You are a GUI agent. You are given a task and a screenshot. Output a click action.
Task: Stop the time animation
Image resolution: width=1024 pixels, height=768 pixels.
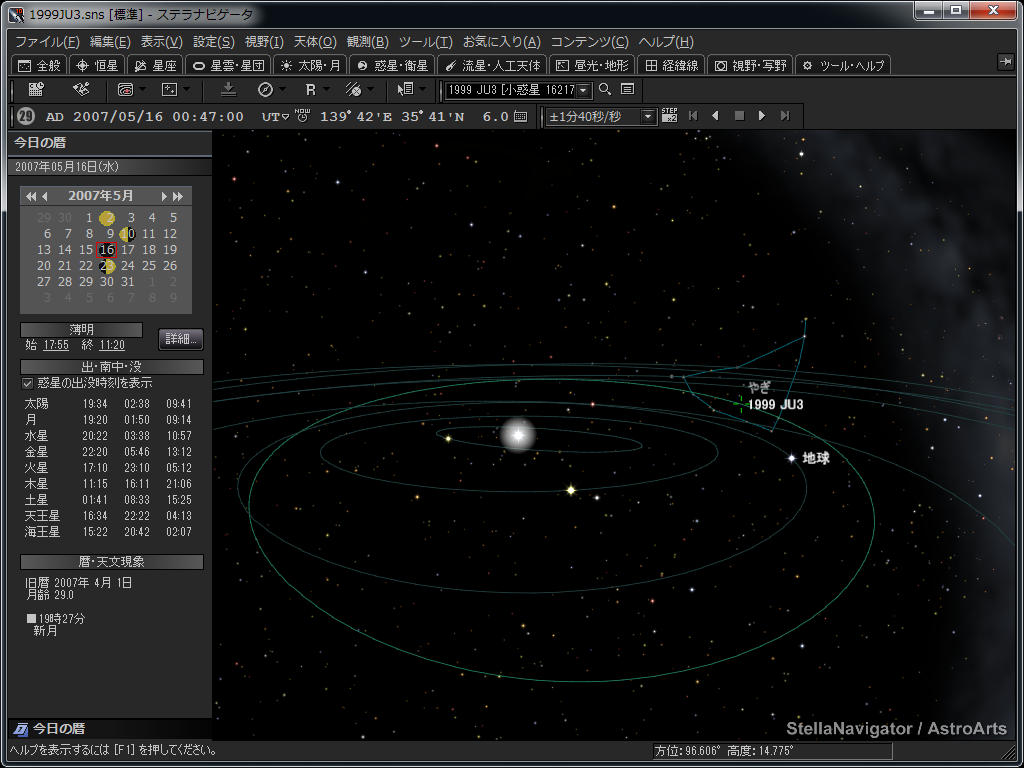click(739, 116)
